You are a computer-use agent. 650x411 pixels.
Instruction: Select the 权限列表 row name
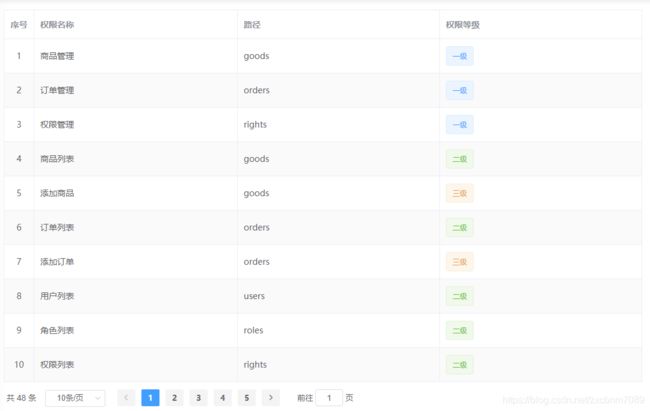57,365
